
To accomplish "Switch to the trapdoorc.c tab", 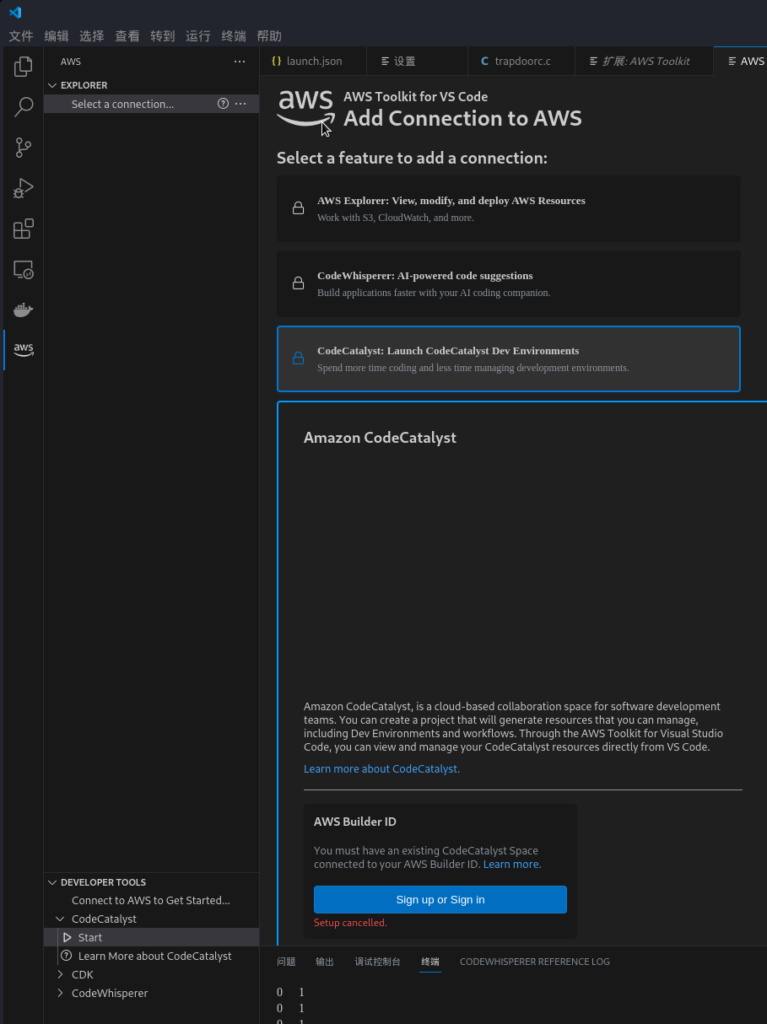I will [x=521, y=61].
